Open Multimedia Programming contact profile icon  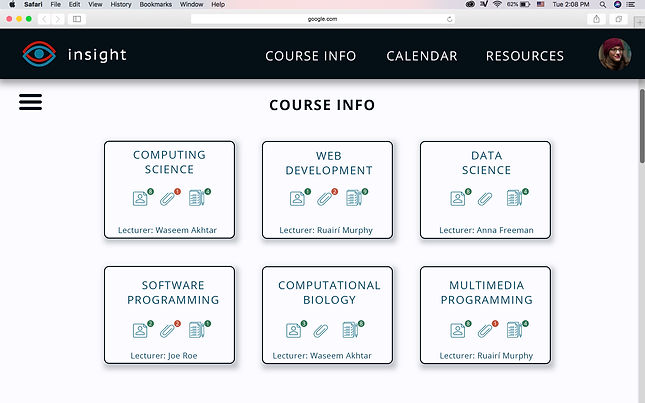[x=458, y=331]
